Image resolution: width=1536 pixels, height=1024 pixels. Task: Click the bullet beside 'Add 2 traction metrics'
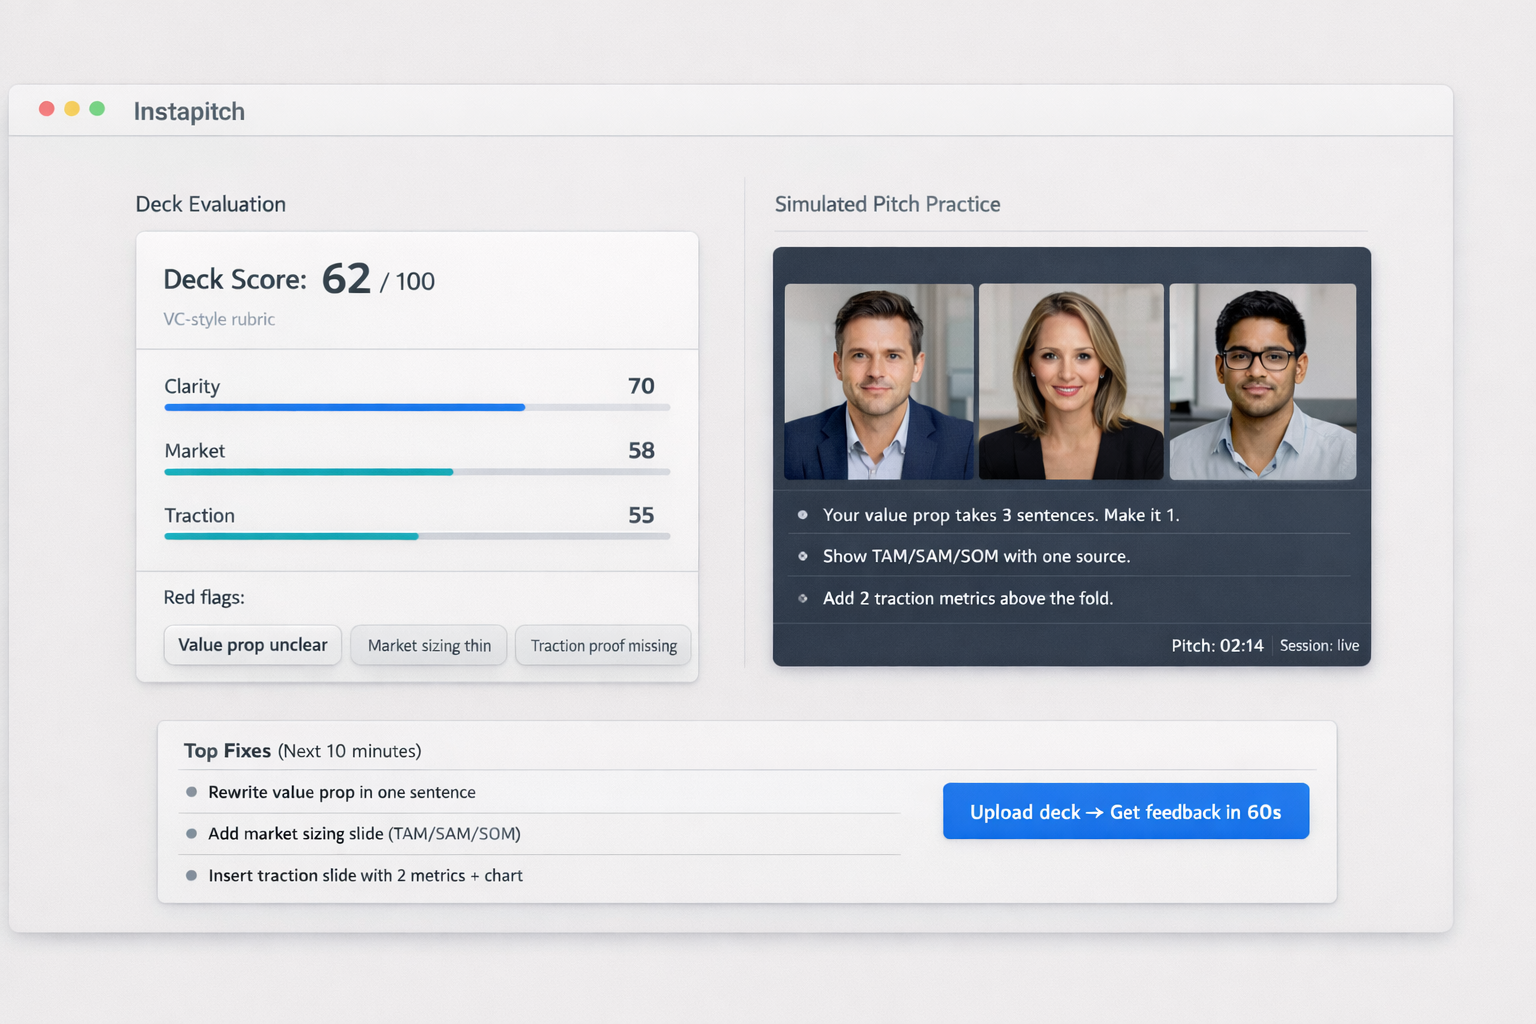click(803, 598)
